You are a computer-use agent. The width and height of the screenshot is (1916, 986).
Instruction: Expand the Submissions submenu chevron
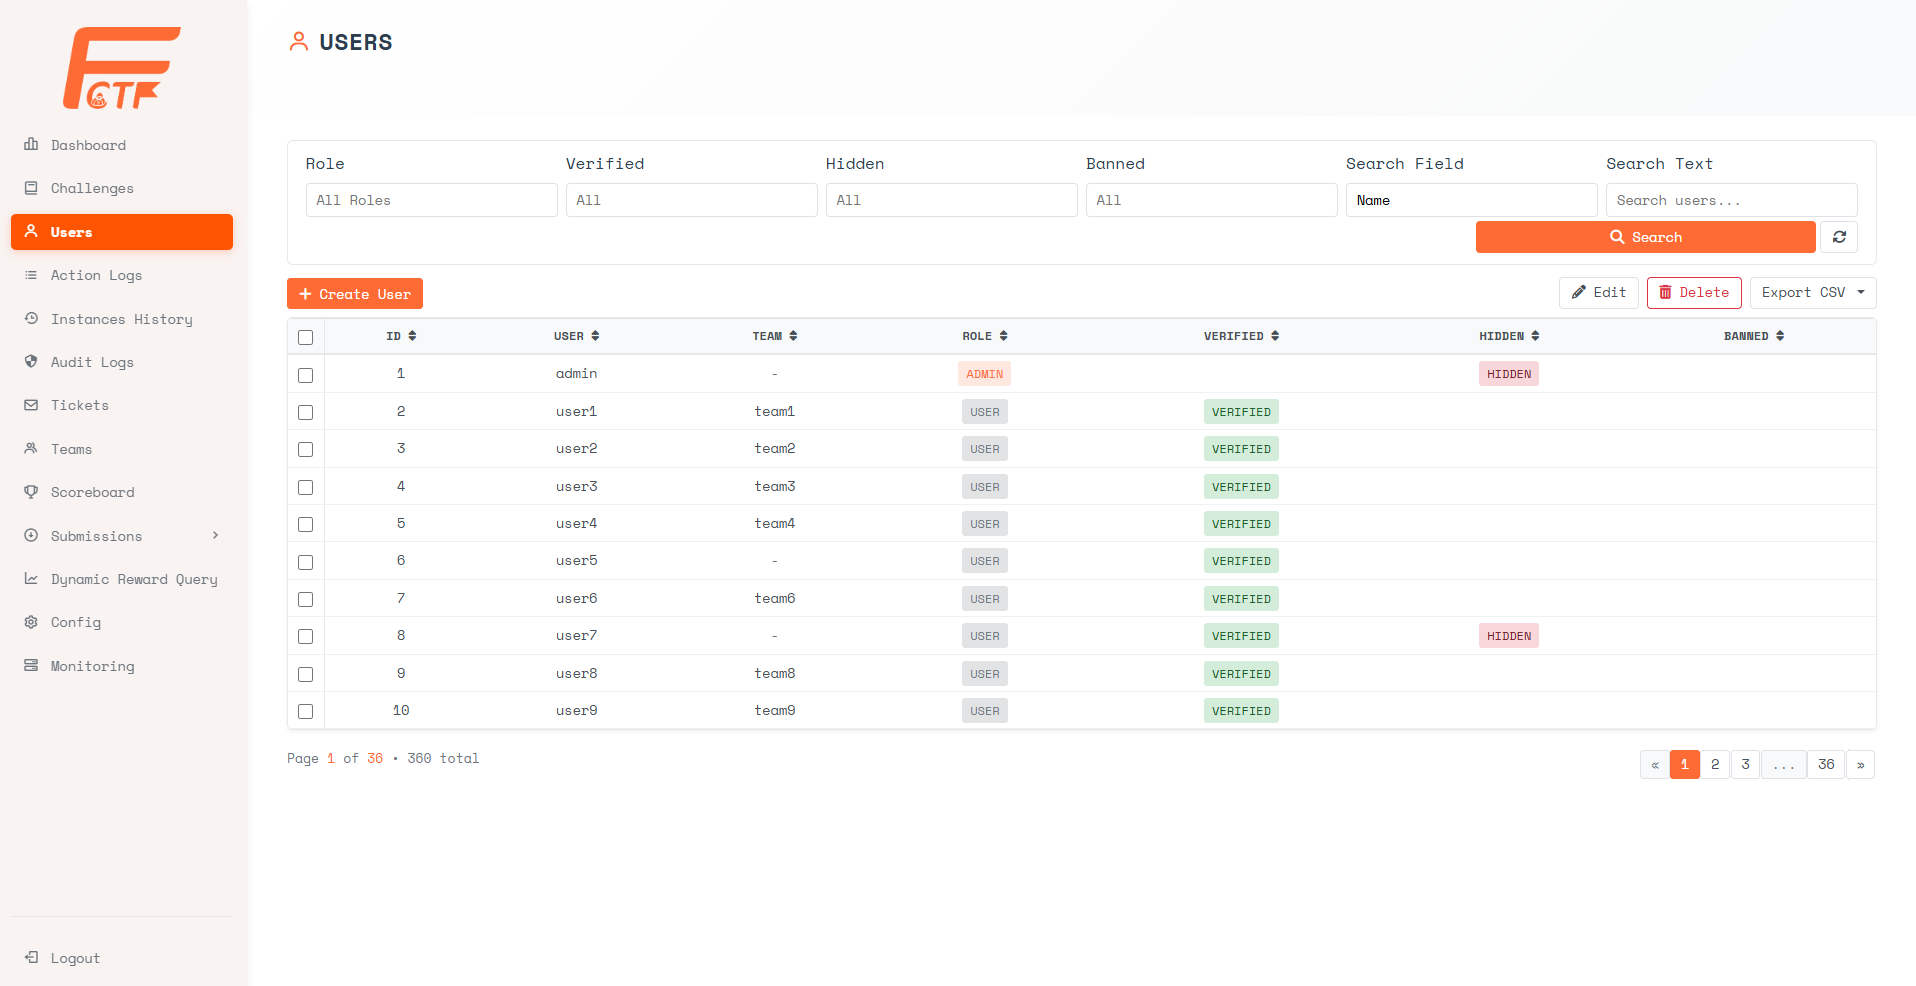[215, 535]
